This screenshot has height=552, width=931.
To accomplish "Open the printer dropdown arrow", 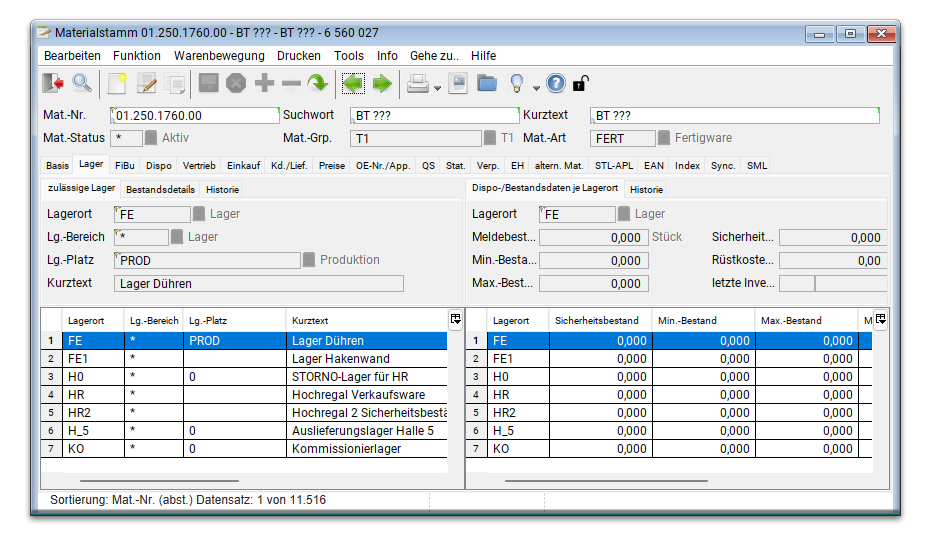I will (x=438, y=88).
